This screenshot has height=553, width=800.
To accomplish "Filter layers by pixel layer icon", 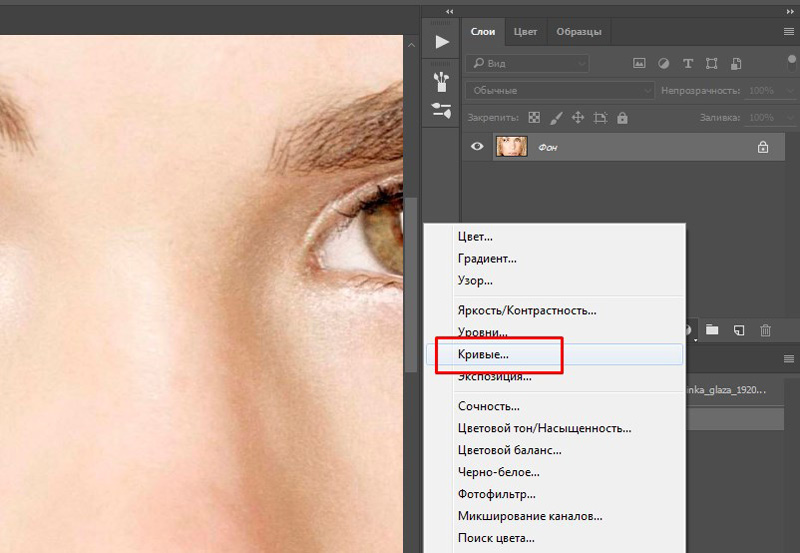I will (639, 63).
